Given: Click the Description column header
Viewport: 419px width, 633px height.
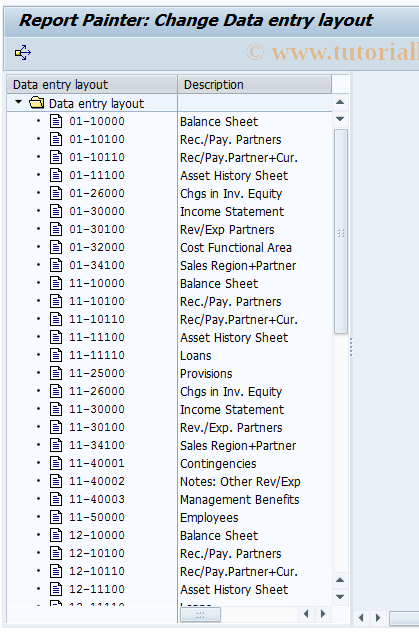Looking at the screenshot, I should [255, 84].
